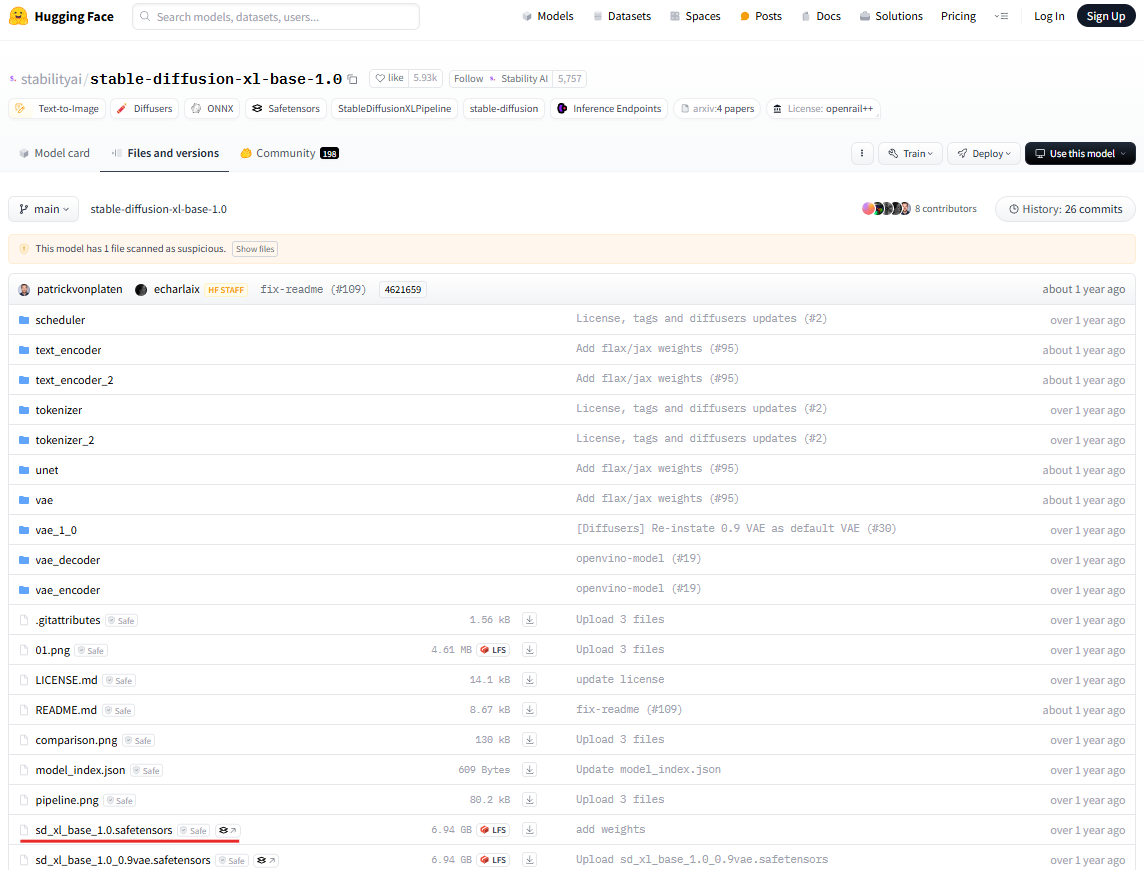Go to Datasets in top navigation
1144x870 pixels.
pos(622,16)
